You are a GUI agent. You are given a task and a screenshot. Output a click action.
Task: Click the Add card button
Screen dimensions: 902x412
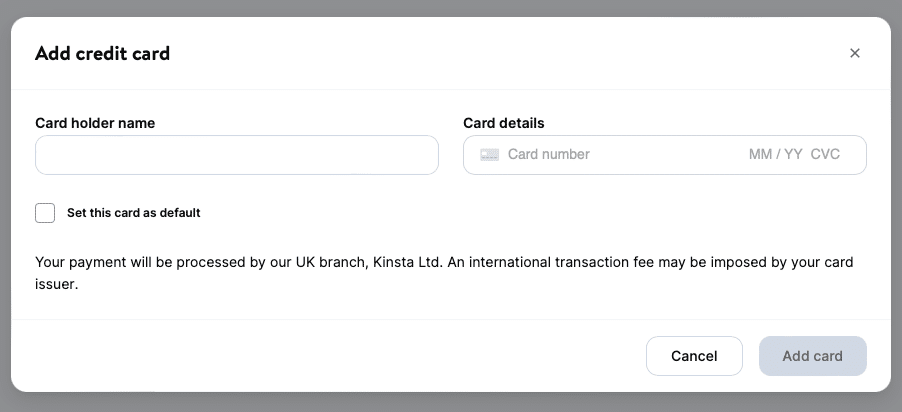[x=813, y=356]
